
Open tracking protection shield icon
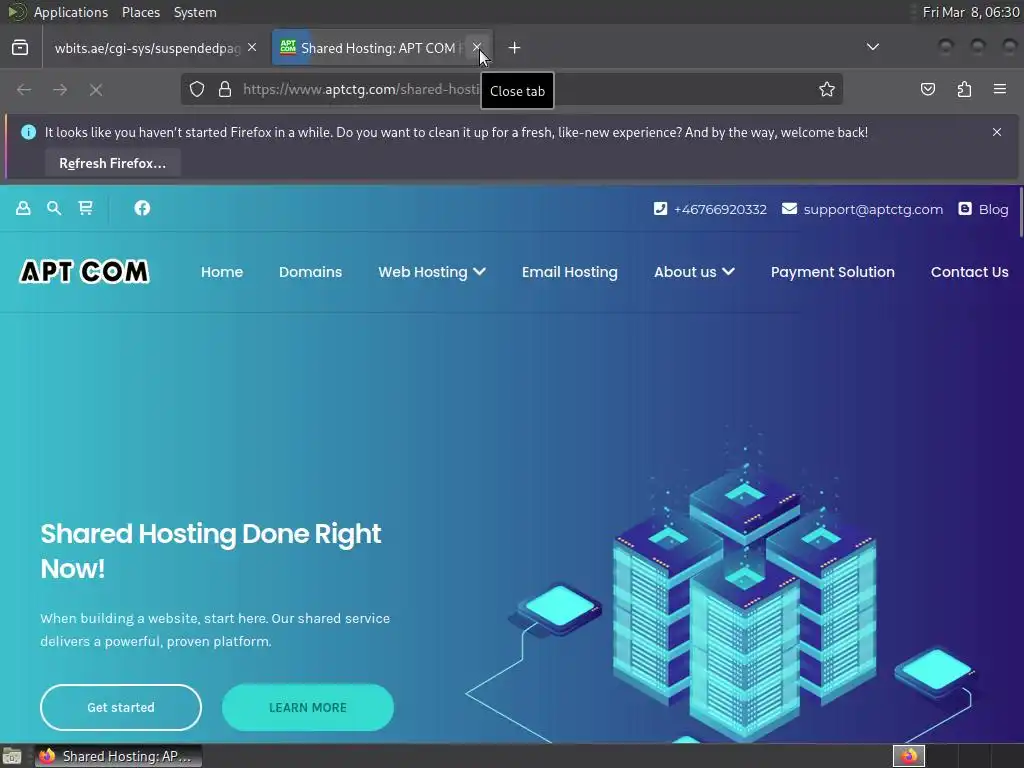[x=197, y=89]
